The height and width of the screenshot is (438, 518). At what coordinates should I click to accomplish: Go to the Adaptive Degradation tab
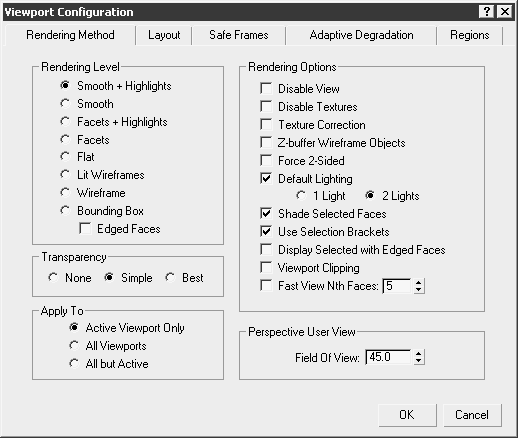[361, 35]
